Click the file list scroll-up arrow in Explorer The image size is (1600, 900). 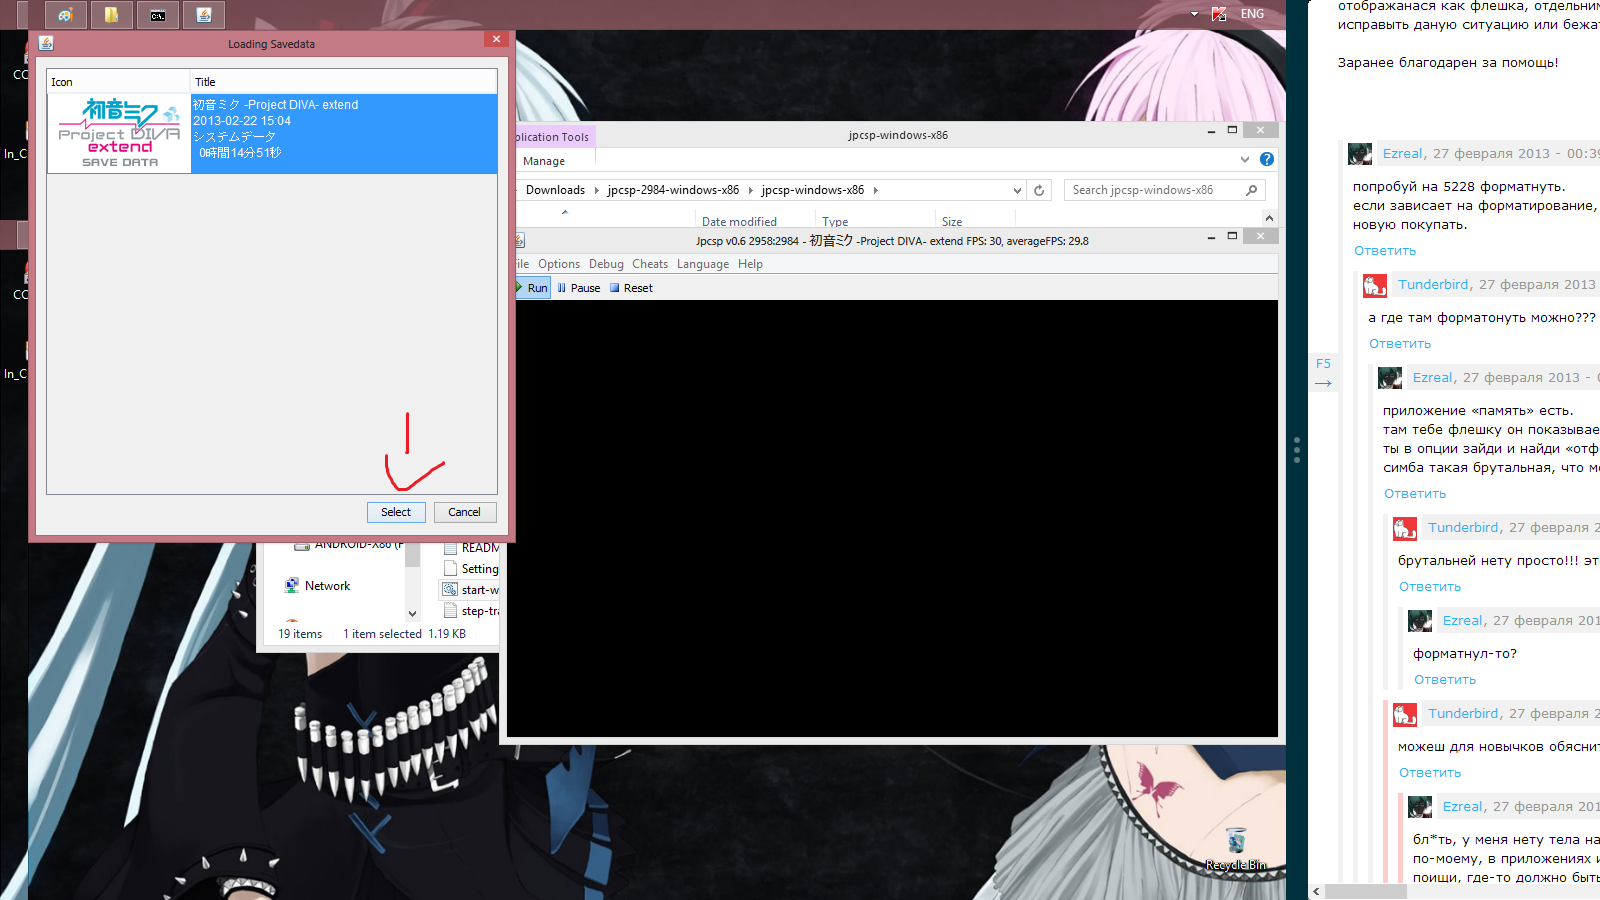click(1269, 218)
